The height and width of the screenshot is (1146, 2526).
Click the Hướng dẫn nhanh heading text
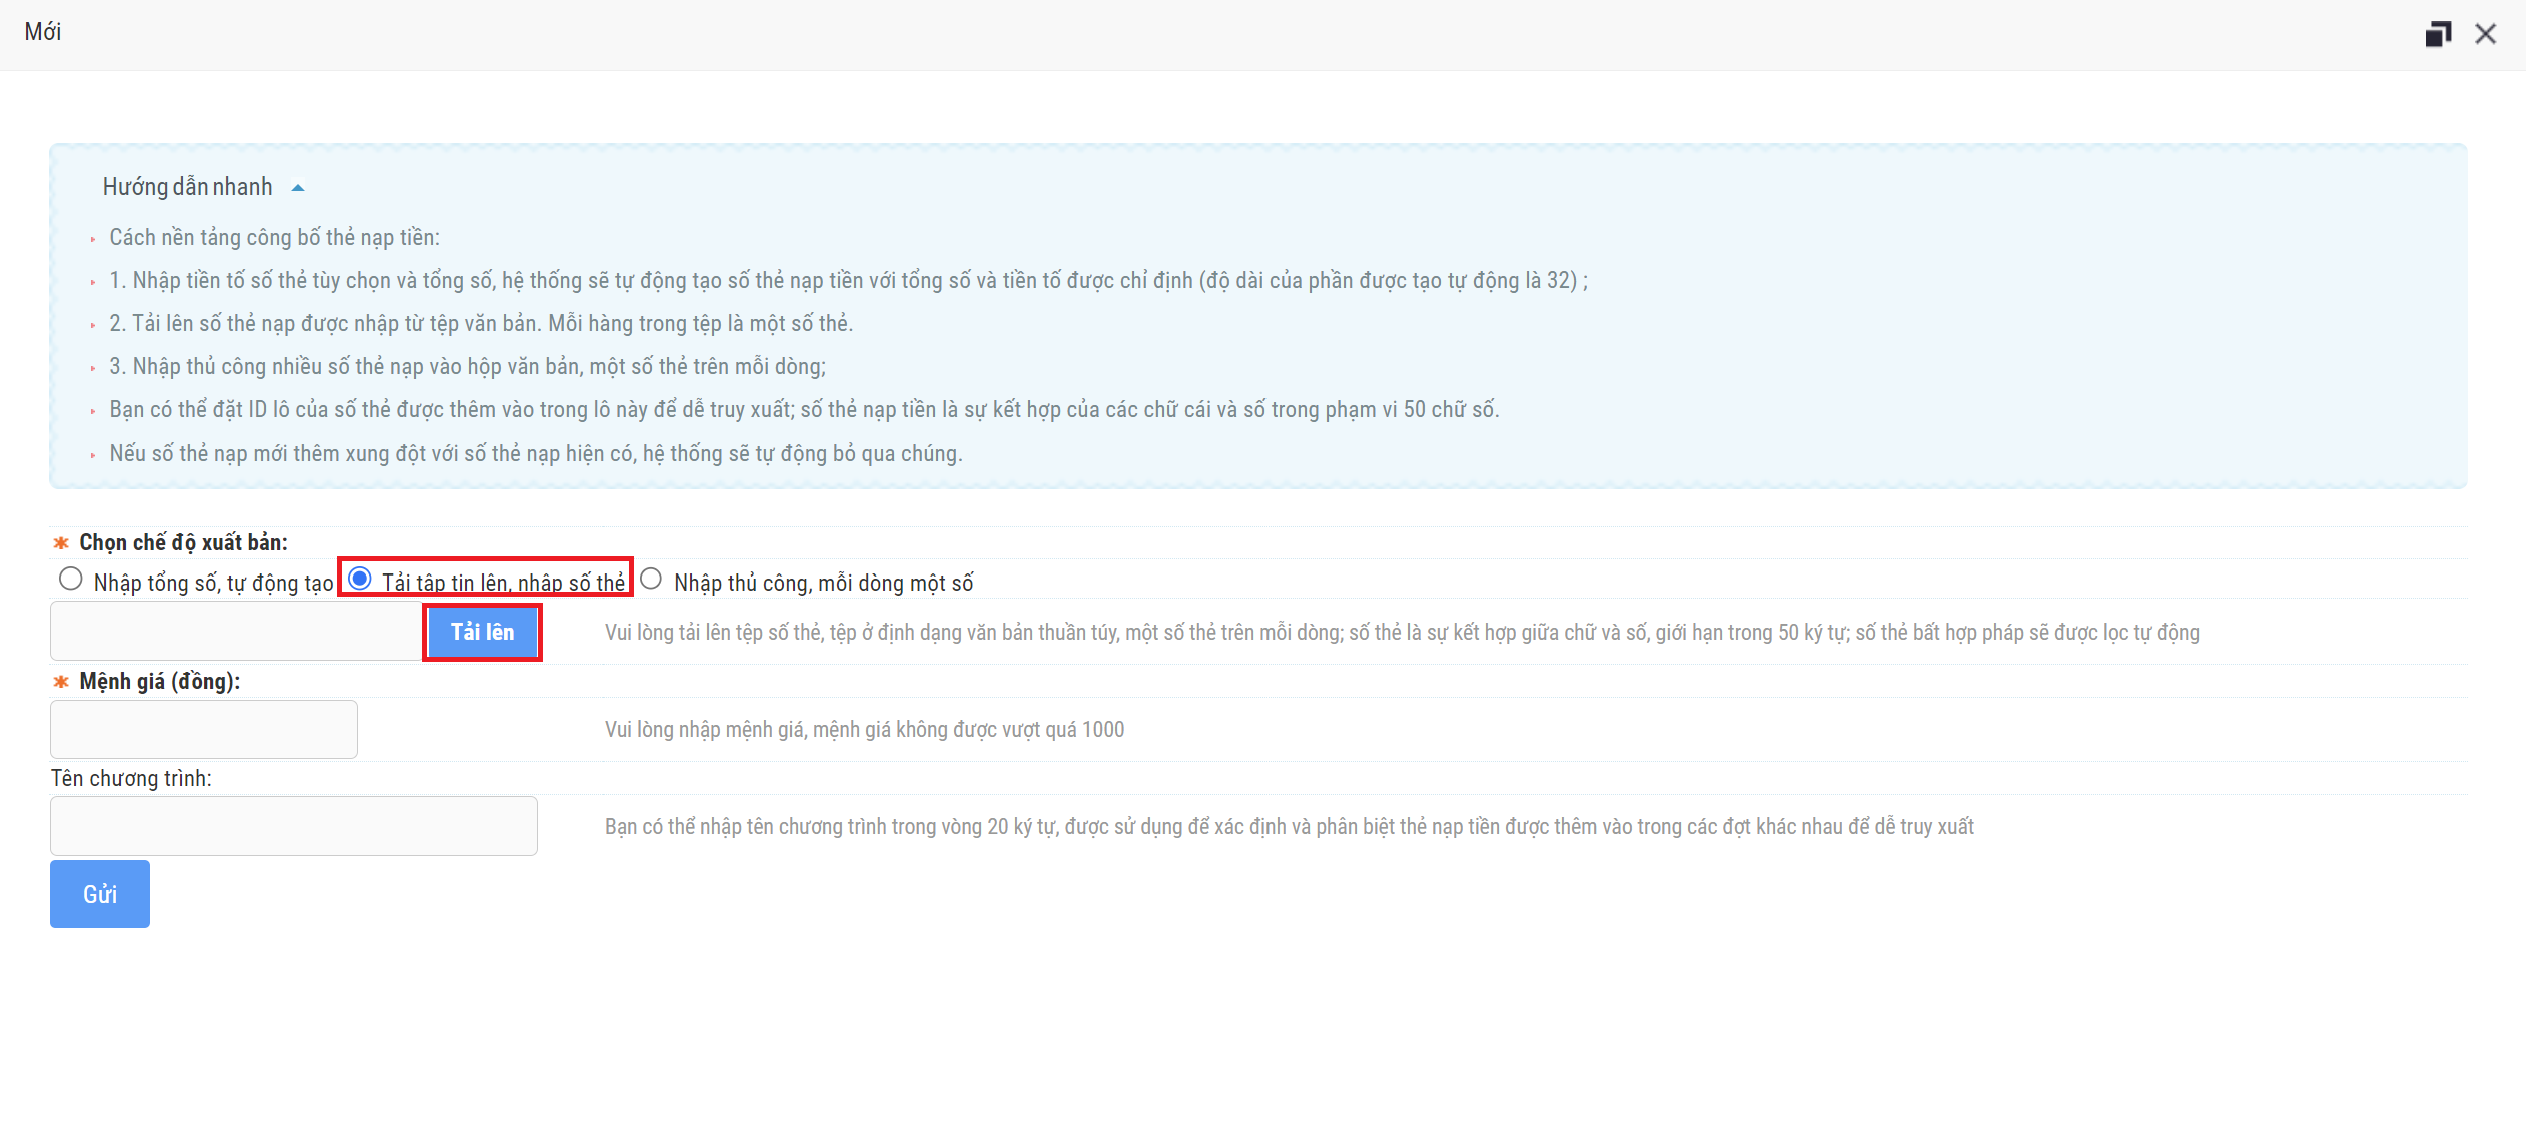tap(187, 187)
